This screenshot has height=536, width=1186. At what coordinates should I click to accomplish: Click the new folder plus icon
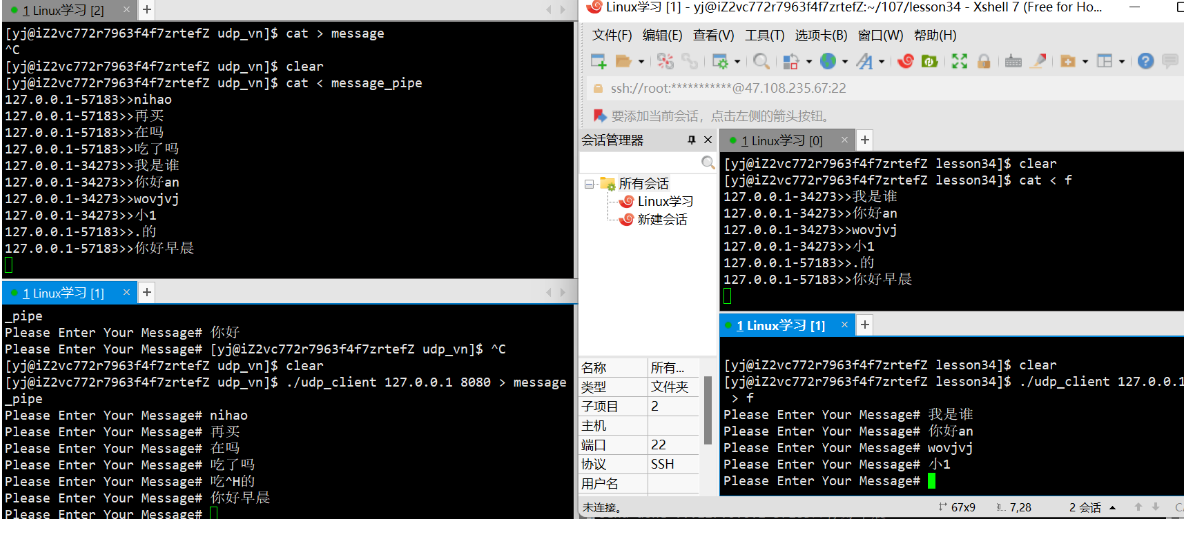click(x=1068, y=61)
